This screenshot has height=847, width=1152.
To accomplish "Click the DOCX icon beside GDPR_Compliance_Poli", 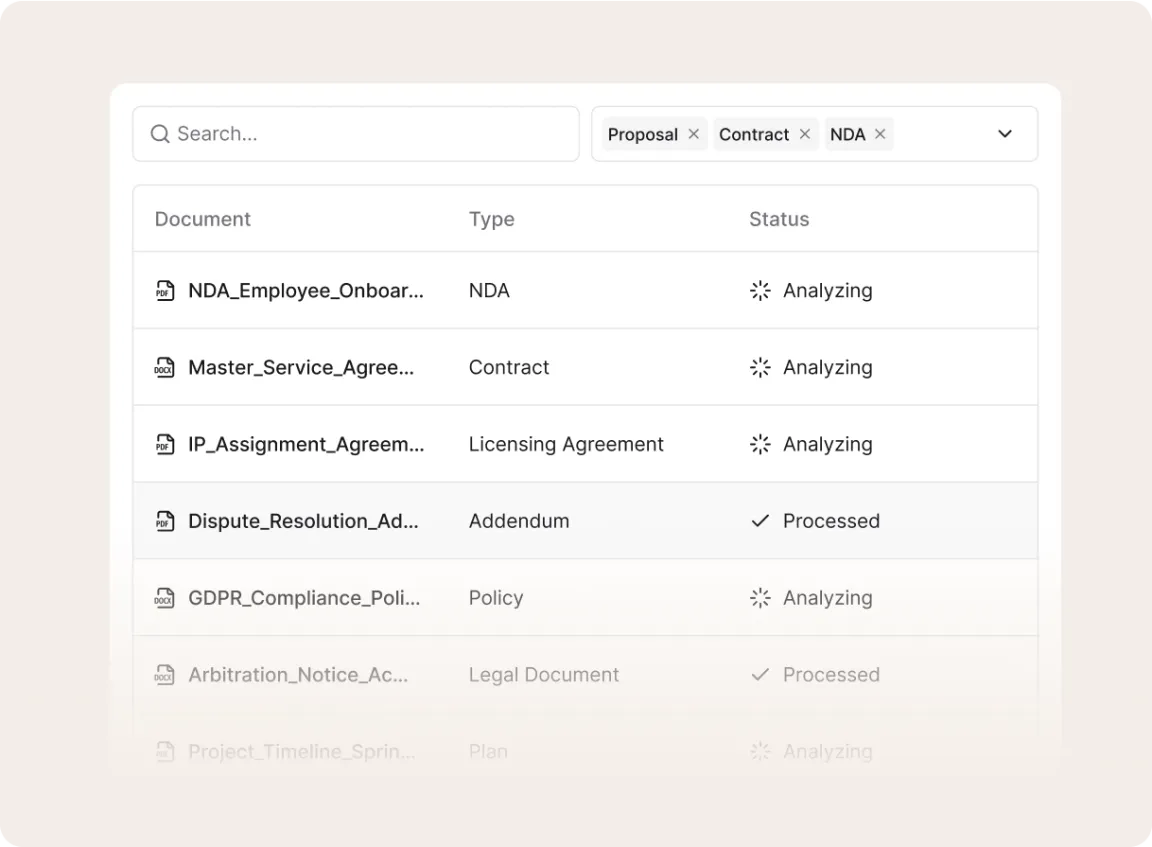I will coord(165,598).
